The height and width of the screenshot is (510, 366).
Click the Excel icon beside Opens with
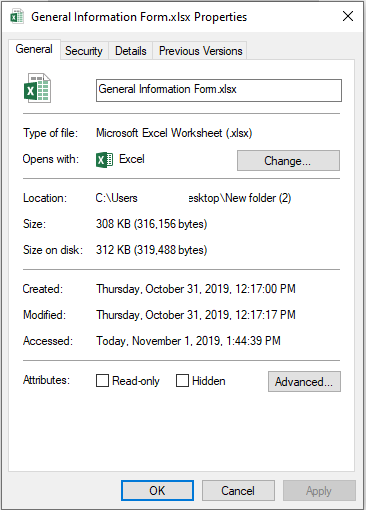point(104,160)
